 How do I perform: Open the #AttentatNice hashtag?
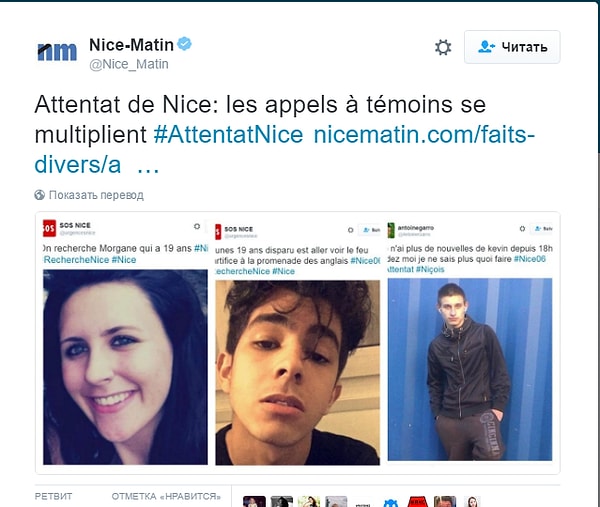pyautogui.click(x=228, y=134)
